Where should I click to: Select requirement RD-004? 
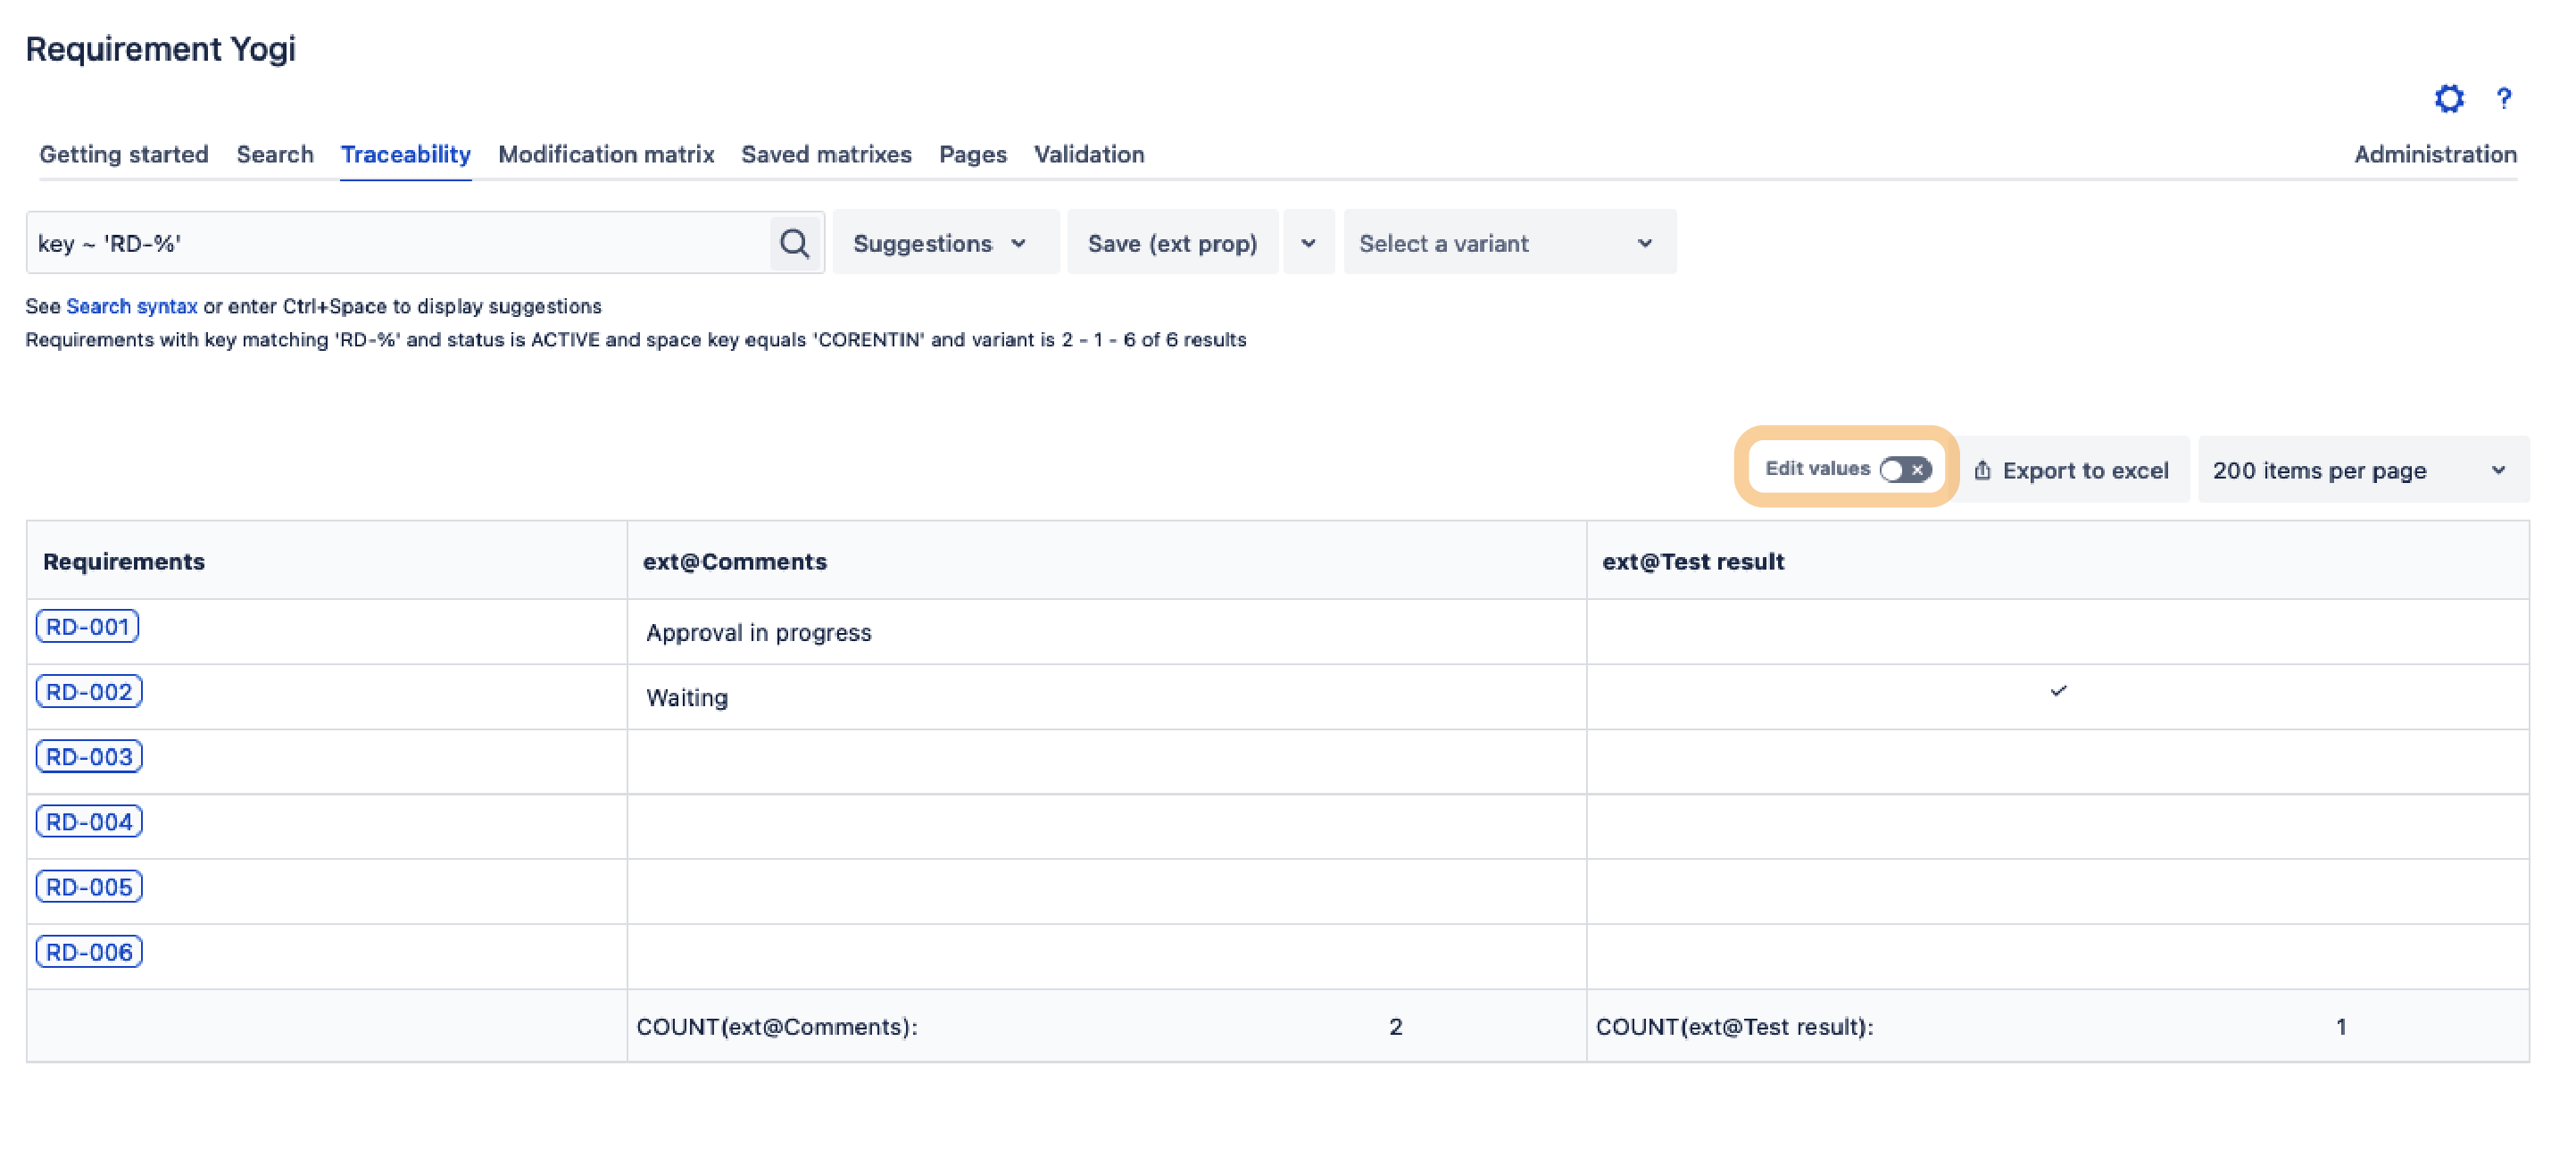pos(88,821)
